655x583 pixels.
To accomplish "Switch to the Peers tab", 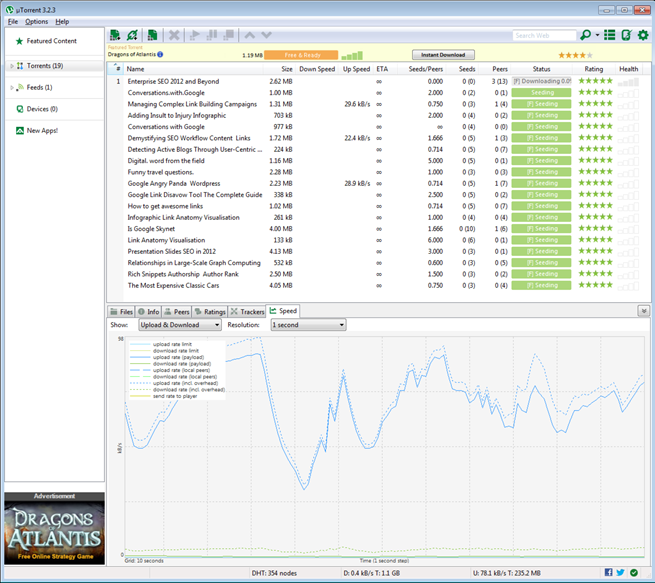I will (x=177, y=312).
